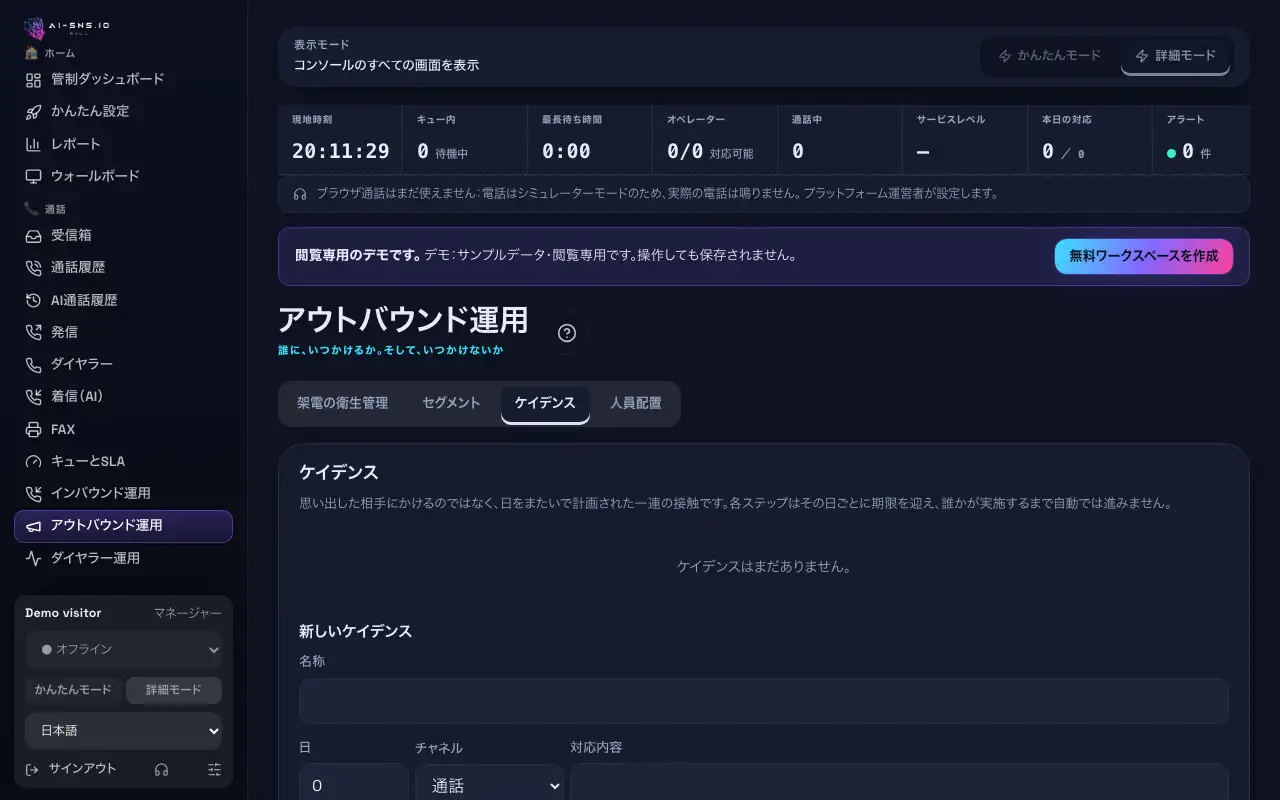Viewport: 1280px width, 800px height.
Task: Click the アラート 0 件 status cell
Action: tap(1201, 140)
